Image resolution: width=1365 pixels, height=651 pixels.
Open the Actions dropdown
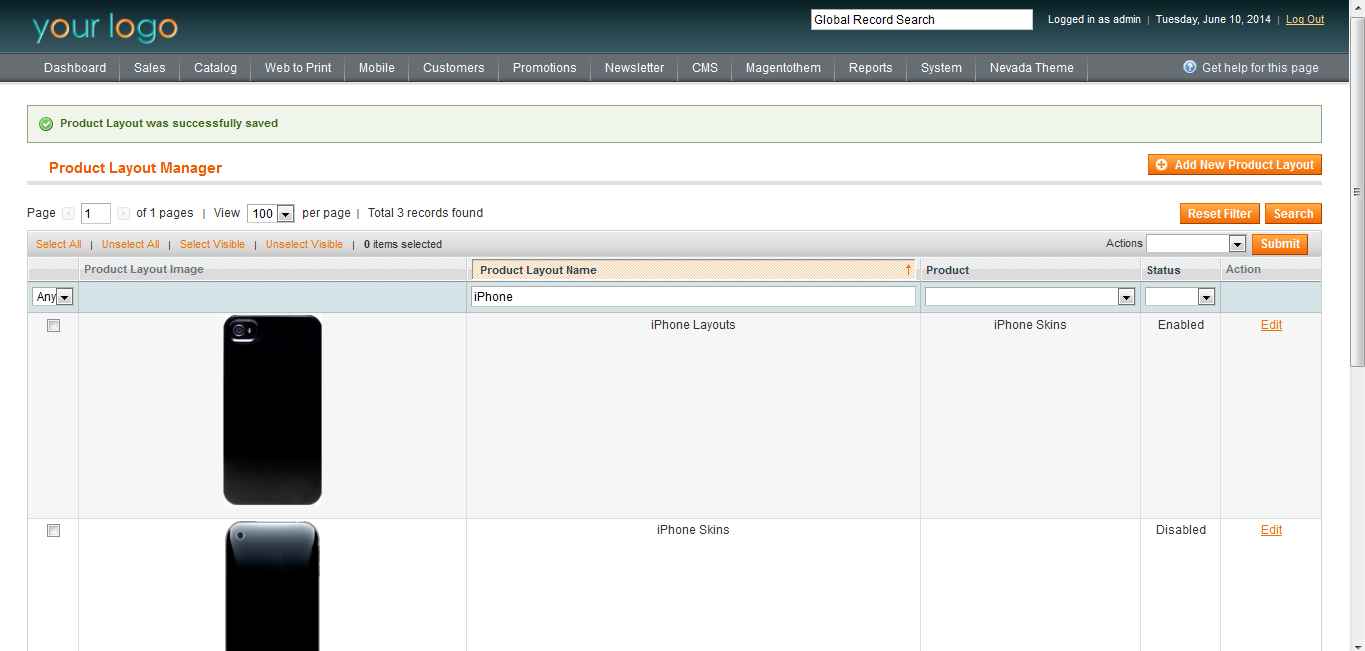1196,244
